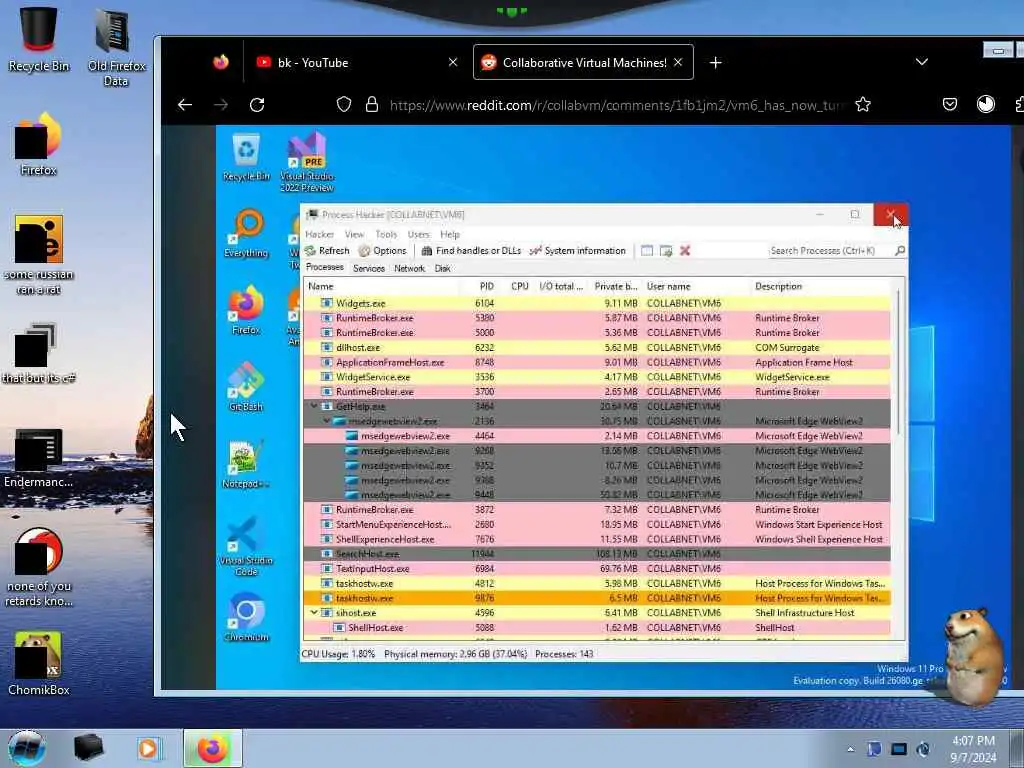The width and height of the screenshot is (1024, 768).
Task: Collapse the sihost.exe process tree
Action: coord(314,613)
